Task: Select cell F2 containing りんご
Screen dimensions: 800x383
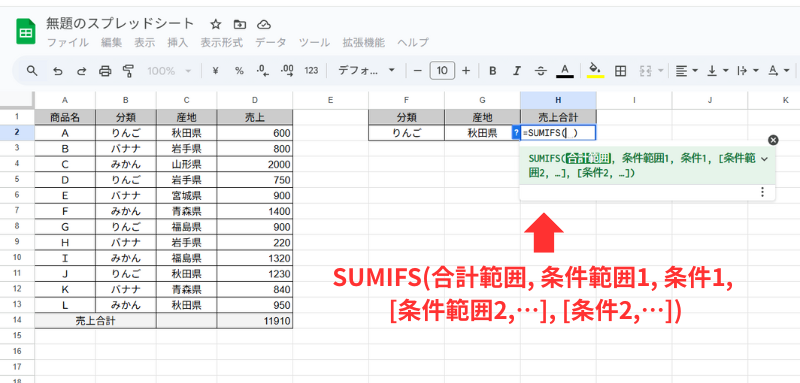Action: [x=407, y=133]
